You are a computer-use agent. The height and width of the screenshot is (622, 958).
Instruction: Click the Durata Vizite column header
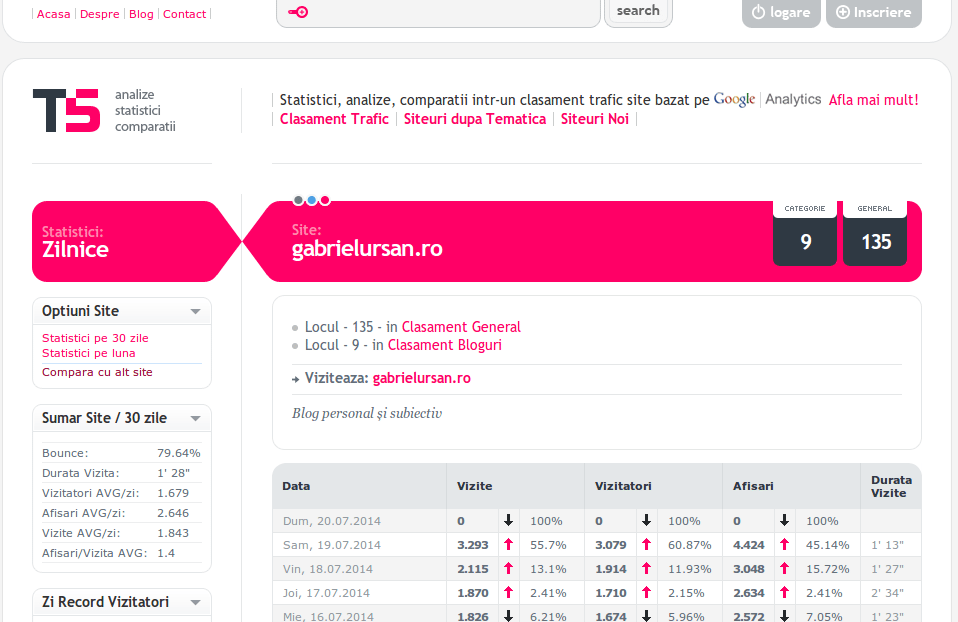coord(891,486)
